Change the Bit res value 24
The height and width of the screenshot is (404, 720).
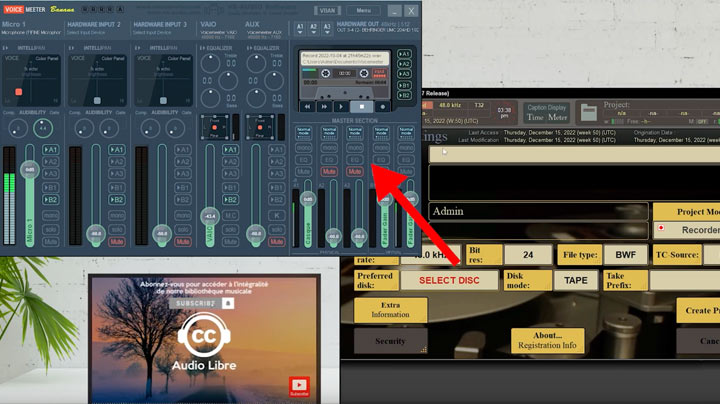[528, 255]
